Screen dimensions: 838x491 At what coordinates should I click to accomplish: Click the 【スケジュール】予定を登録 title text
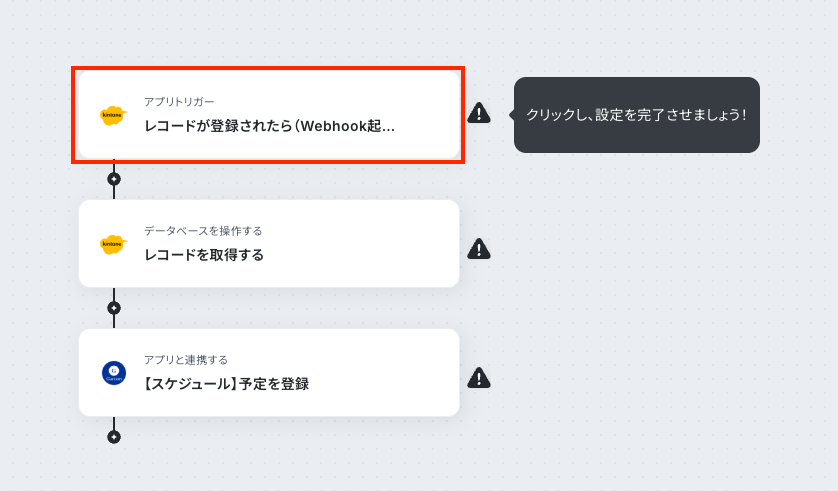(226, 384)
